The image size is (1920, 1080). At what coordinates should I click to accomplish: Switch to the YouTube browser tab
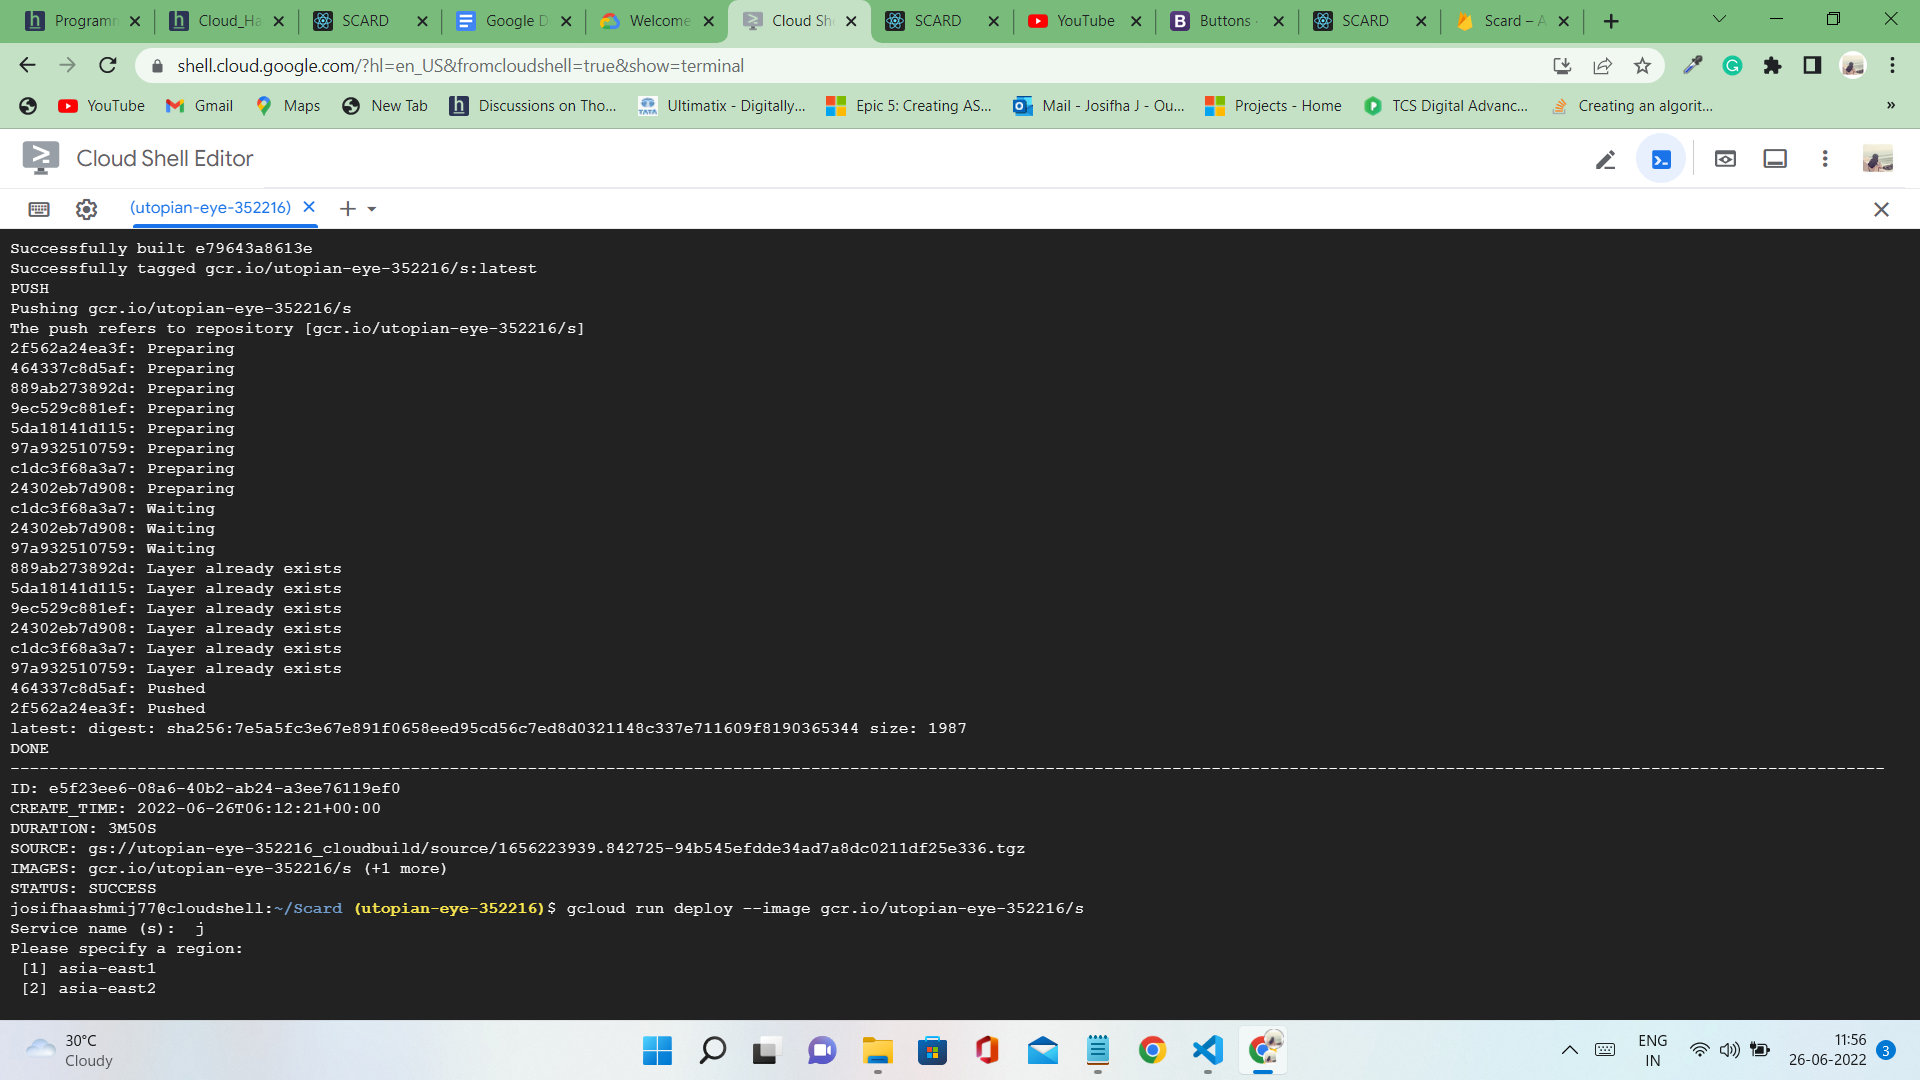[x=1083, y=21]
